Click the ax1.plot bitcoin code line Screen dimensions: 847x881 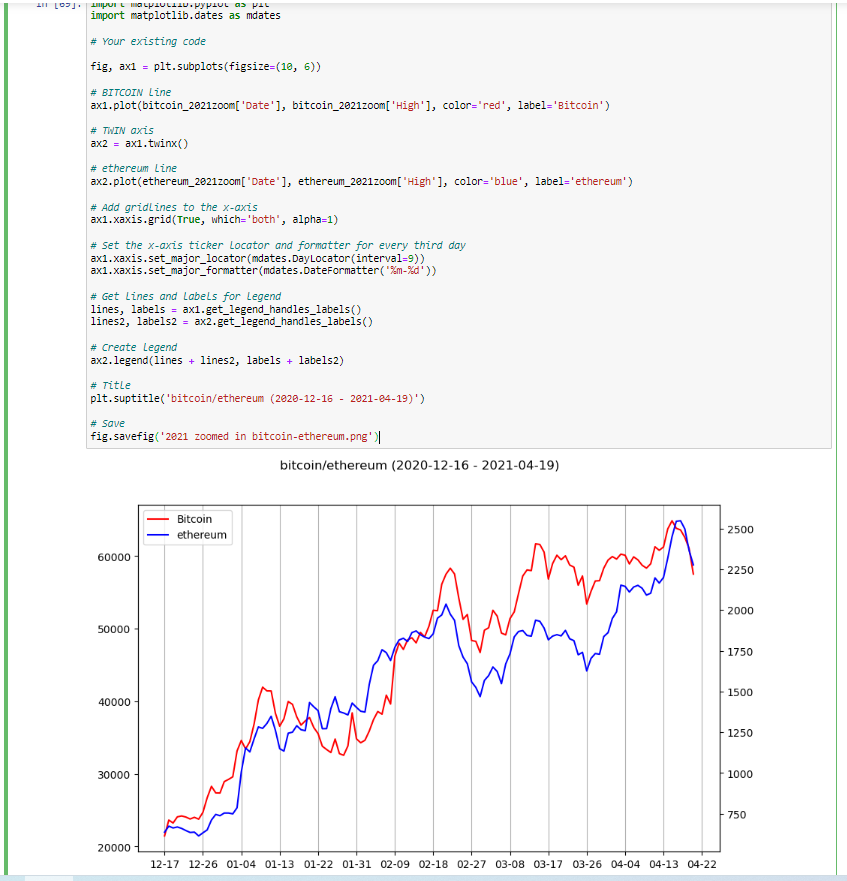tap(350, 105)
